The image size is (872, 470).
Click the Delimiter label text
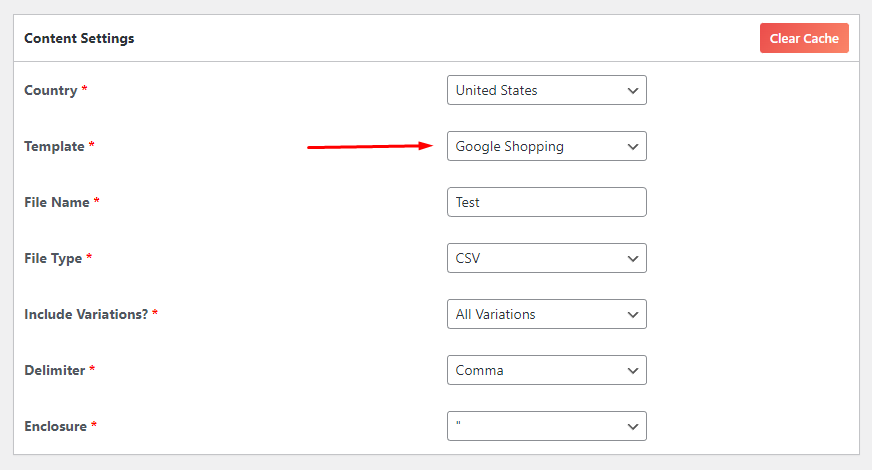(x=54, y=370)
